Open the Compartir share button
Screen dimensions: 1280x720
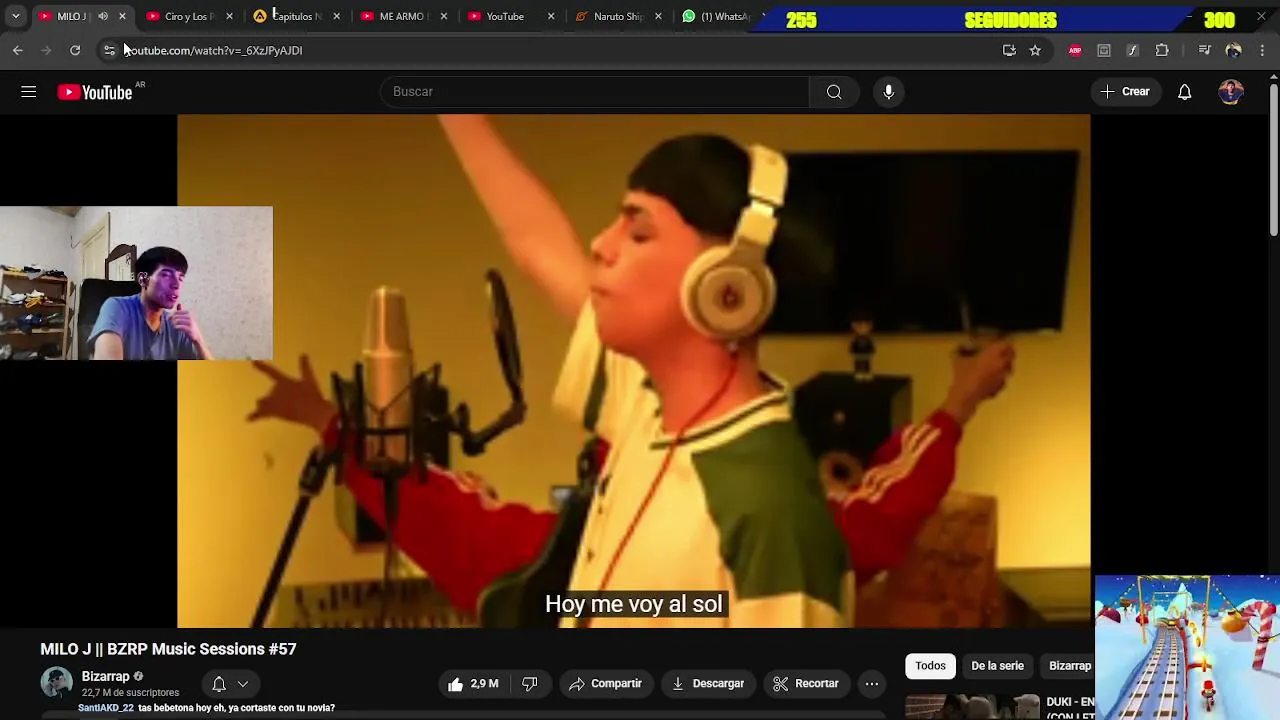[605, 684]
